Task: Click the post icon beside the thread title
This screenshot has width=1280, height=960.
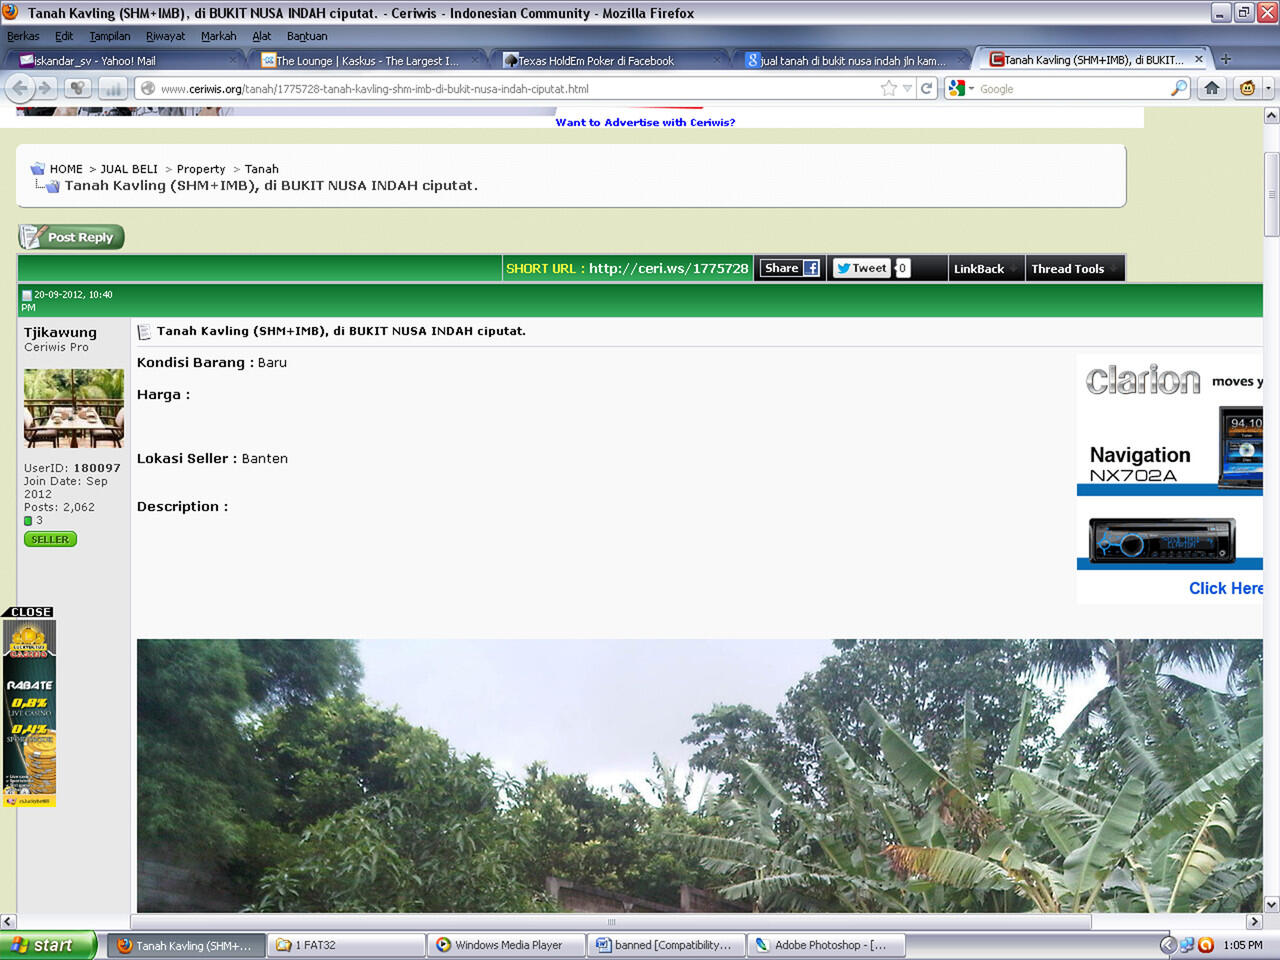Action: (144, 331)
